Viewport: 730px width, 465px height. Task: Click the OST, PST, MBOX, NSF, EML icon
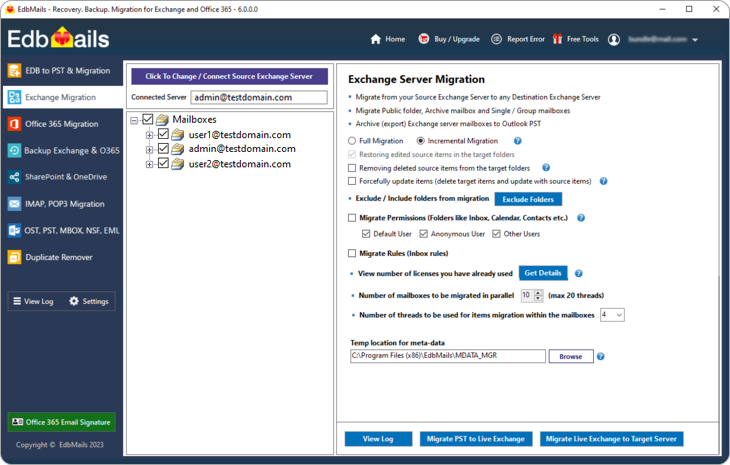pyautogui.click(x=14, y=230)
